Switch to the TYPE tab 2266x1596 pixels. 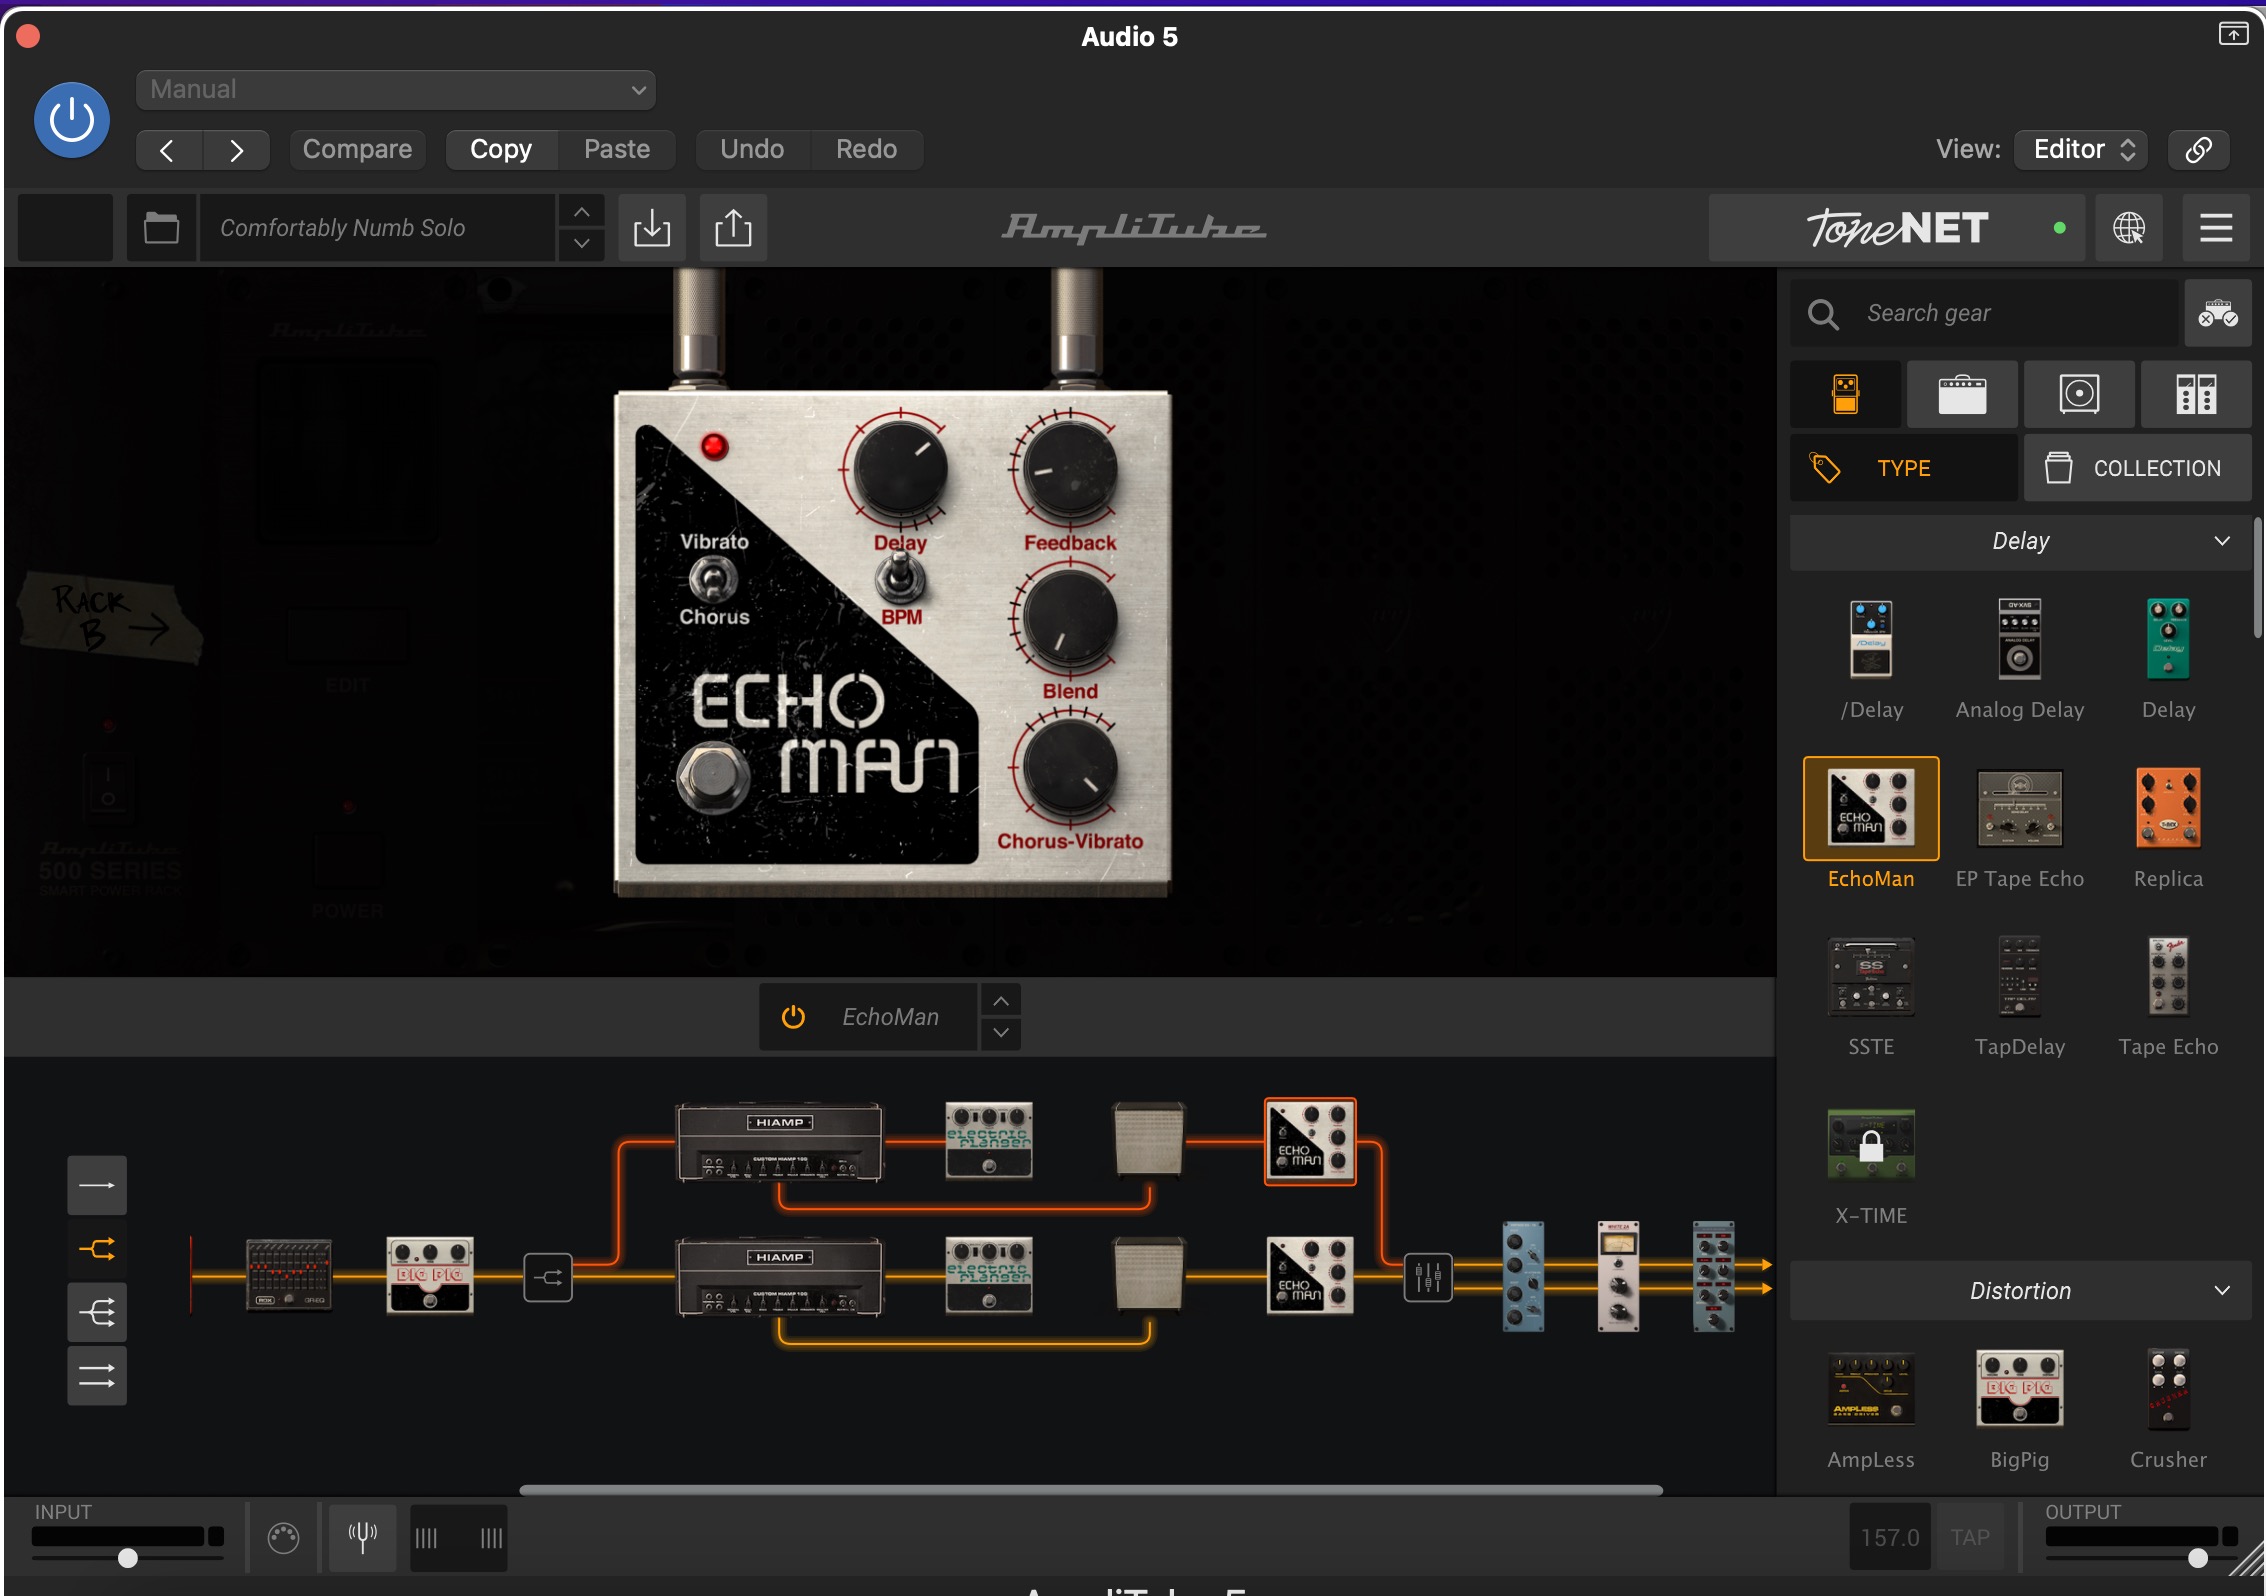[x=1903, y=468]
